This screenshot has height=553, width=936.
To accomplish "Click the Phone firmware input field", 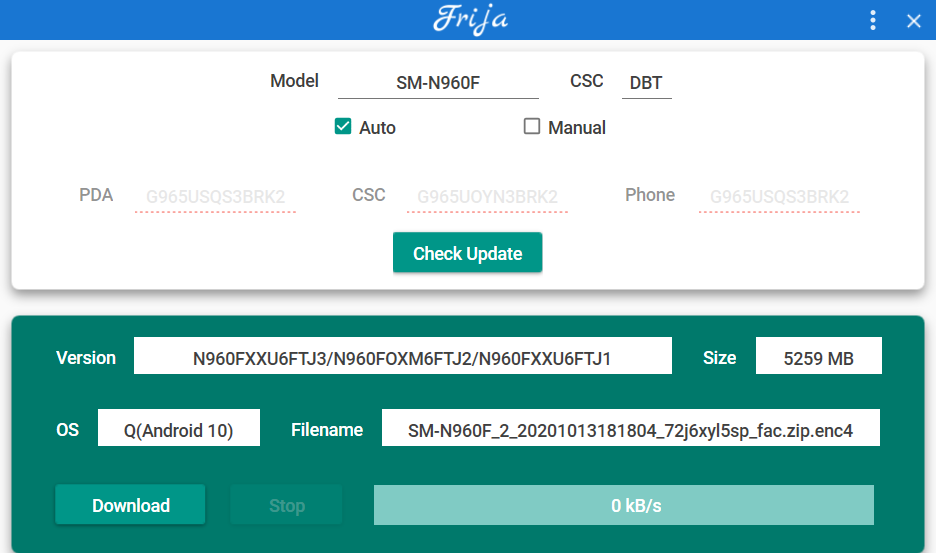I will (x=779, y=197).
